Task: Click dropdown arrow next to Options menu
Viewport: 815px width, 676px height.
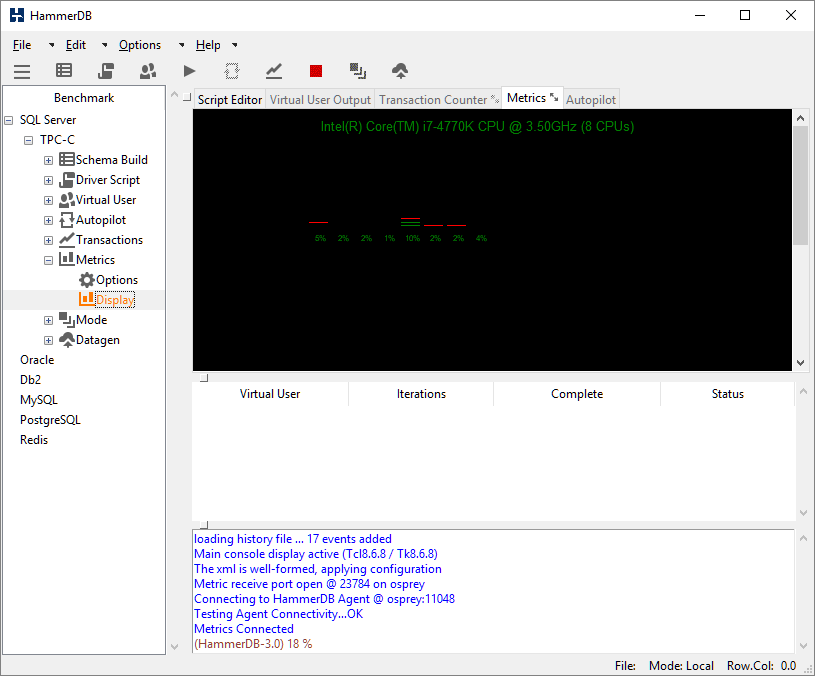Action: [181, 45]
